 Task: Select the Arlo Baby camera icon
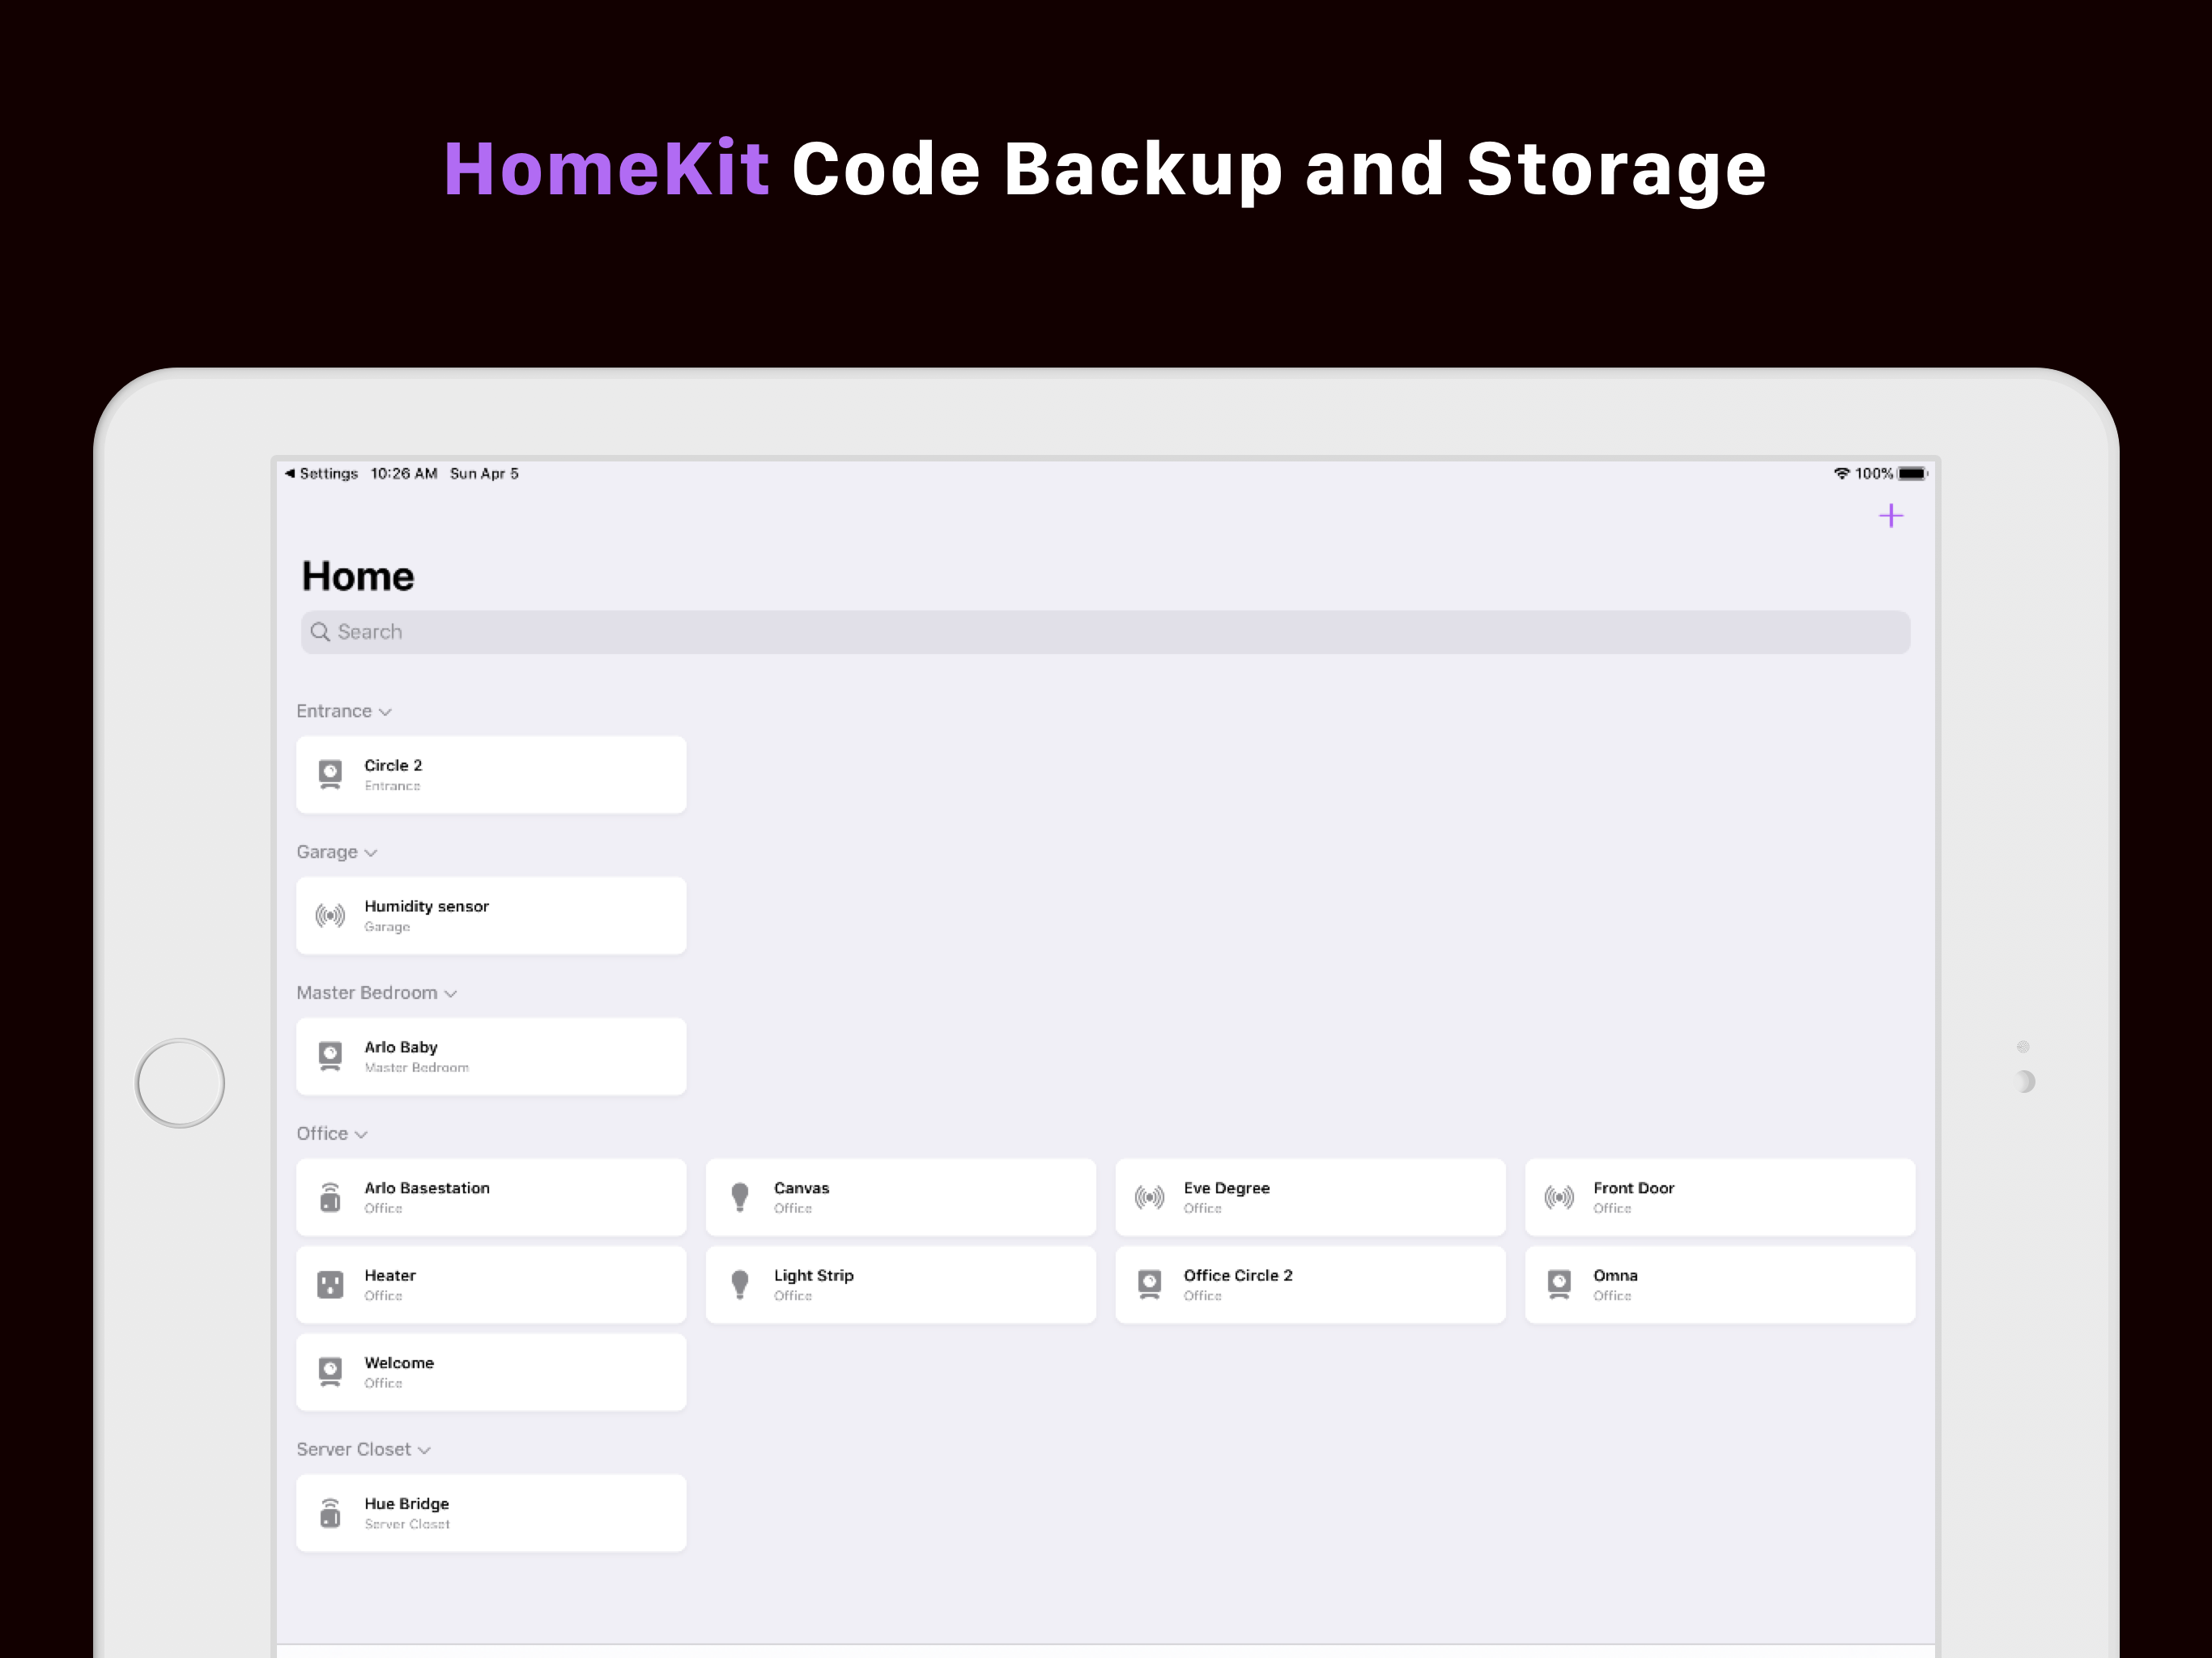[x=330, y=1056]
